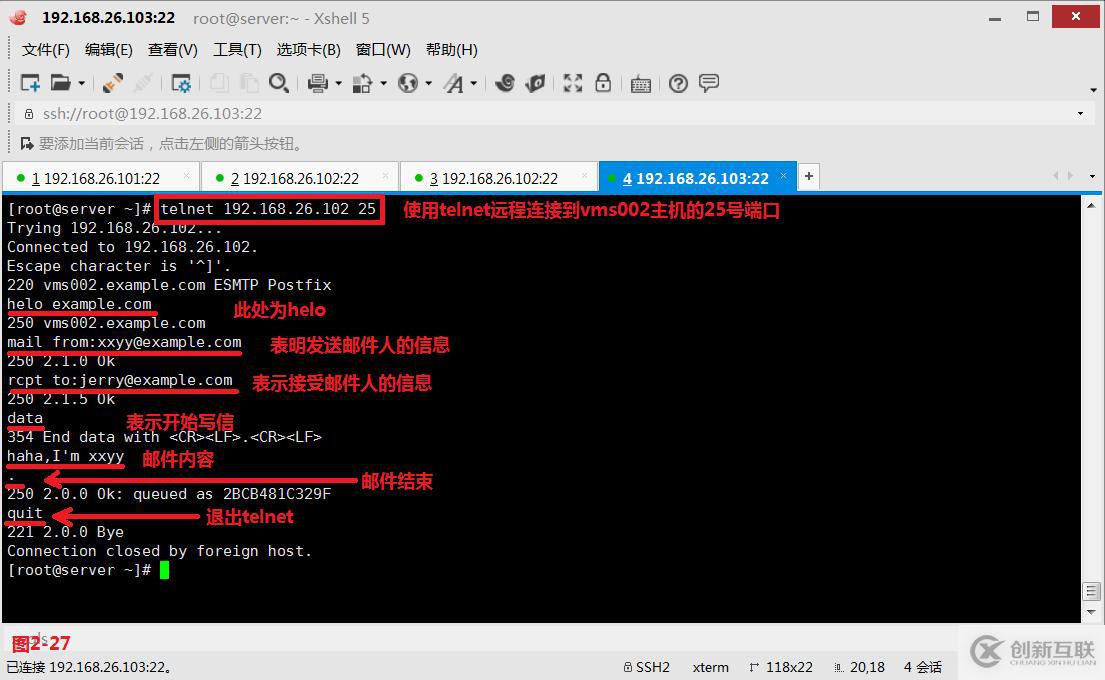
Task: Open the 选项卡(B) menu
Action: coord(309,49)
